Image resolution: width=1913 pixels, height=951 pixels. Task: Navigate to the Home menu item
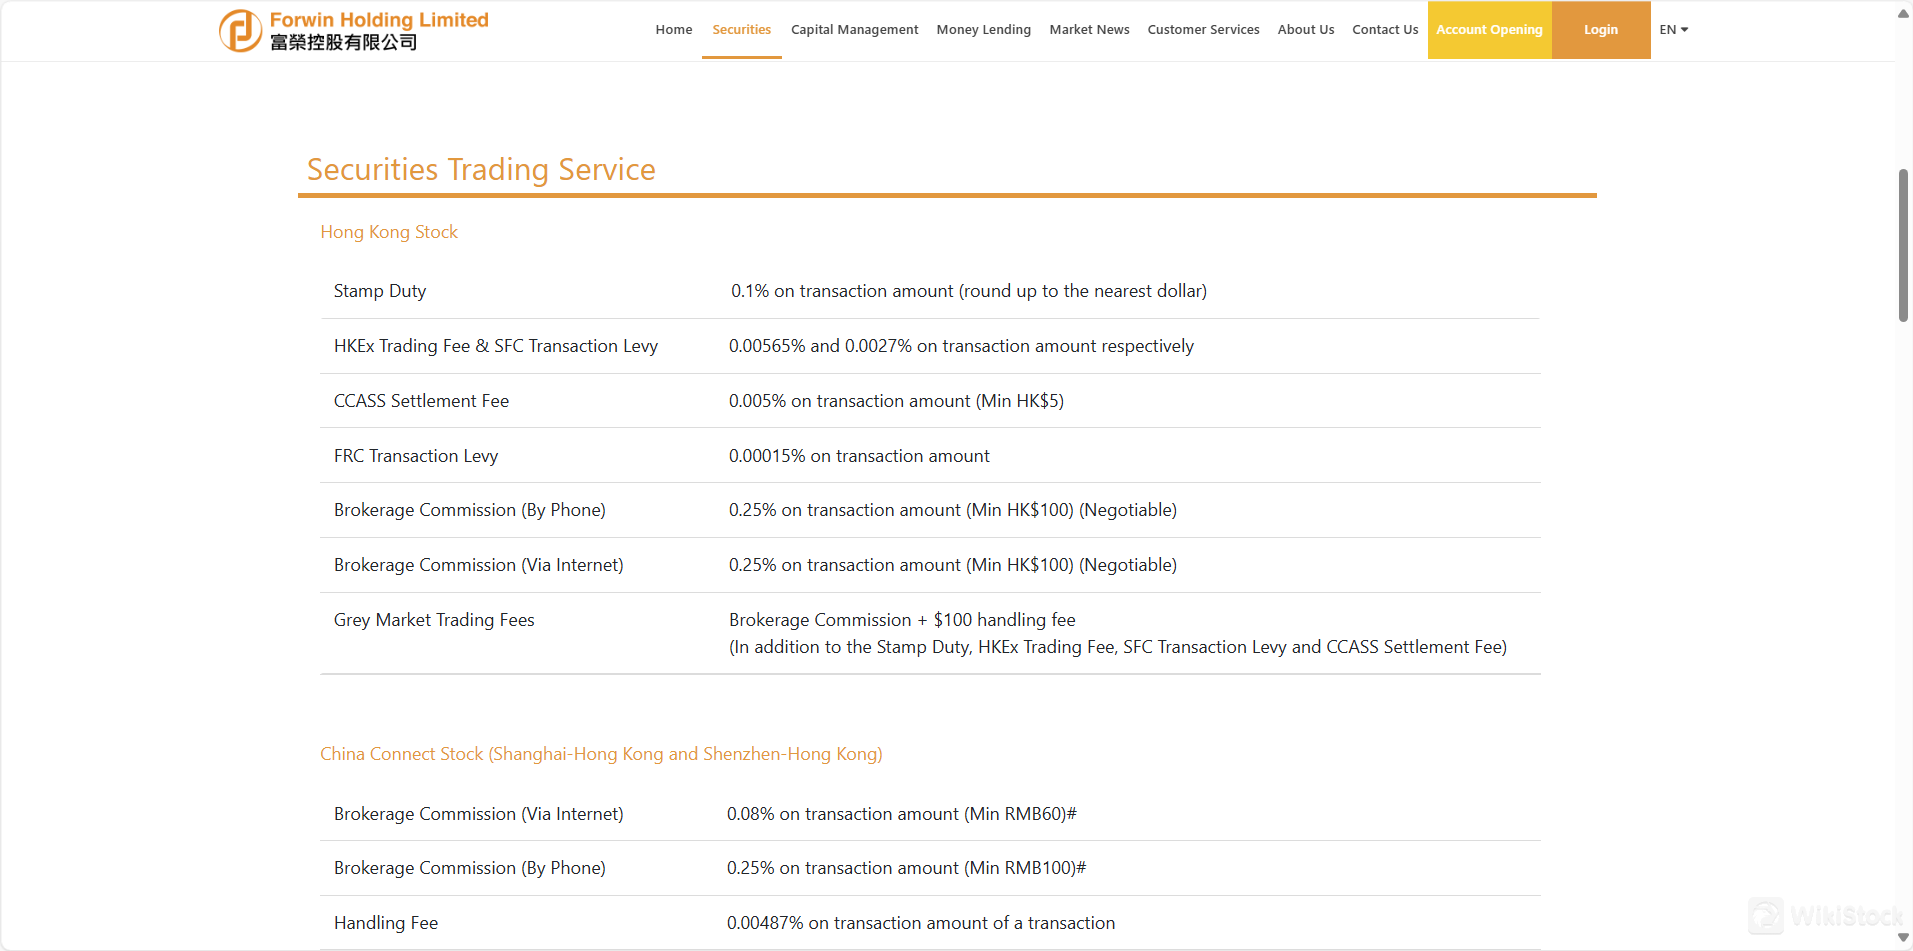673,29
